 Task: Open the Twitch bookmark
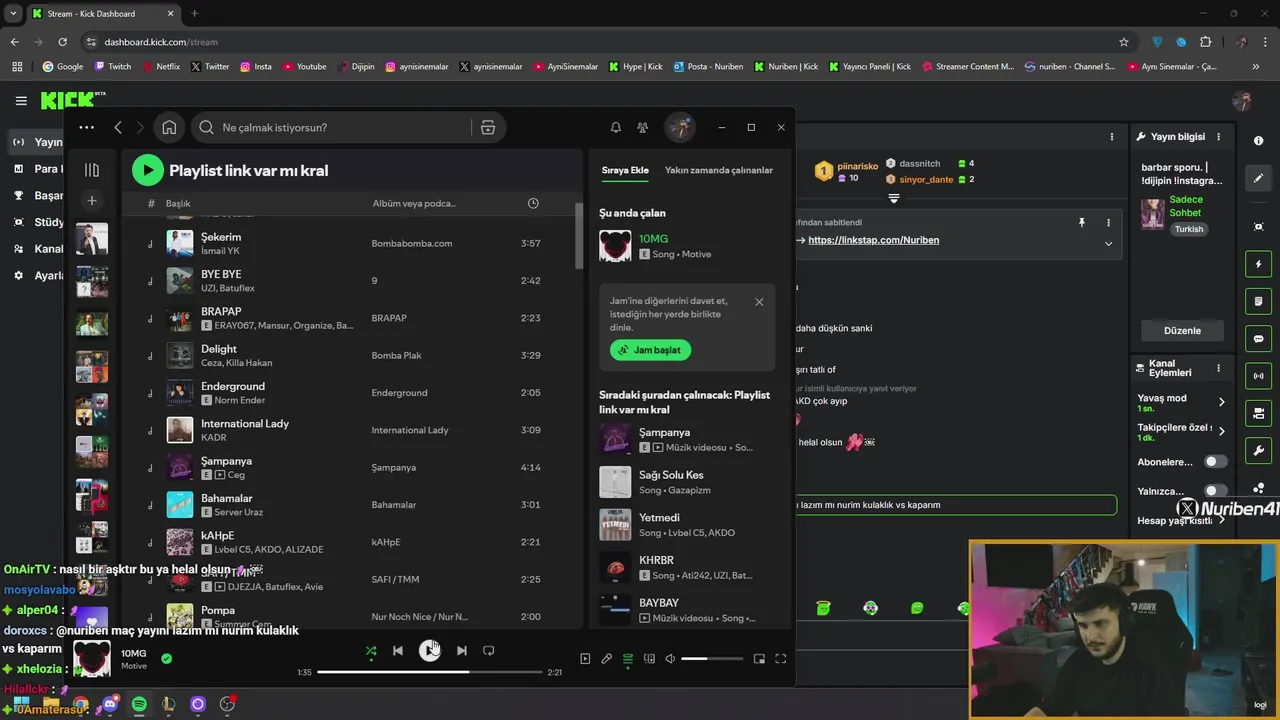point(112,67)
